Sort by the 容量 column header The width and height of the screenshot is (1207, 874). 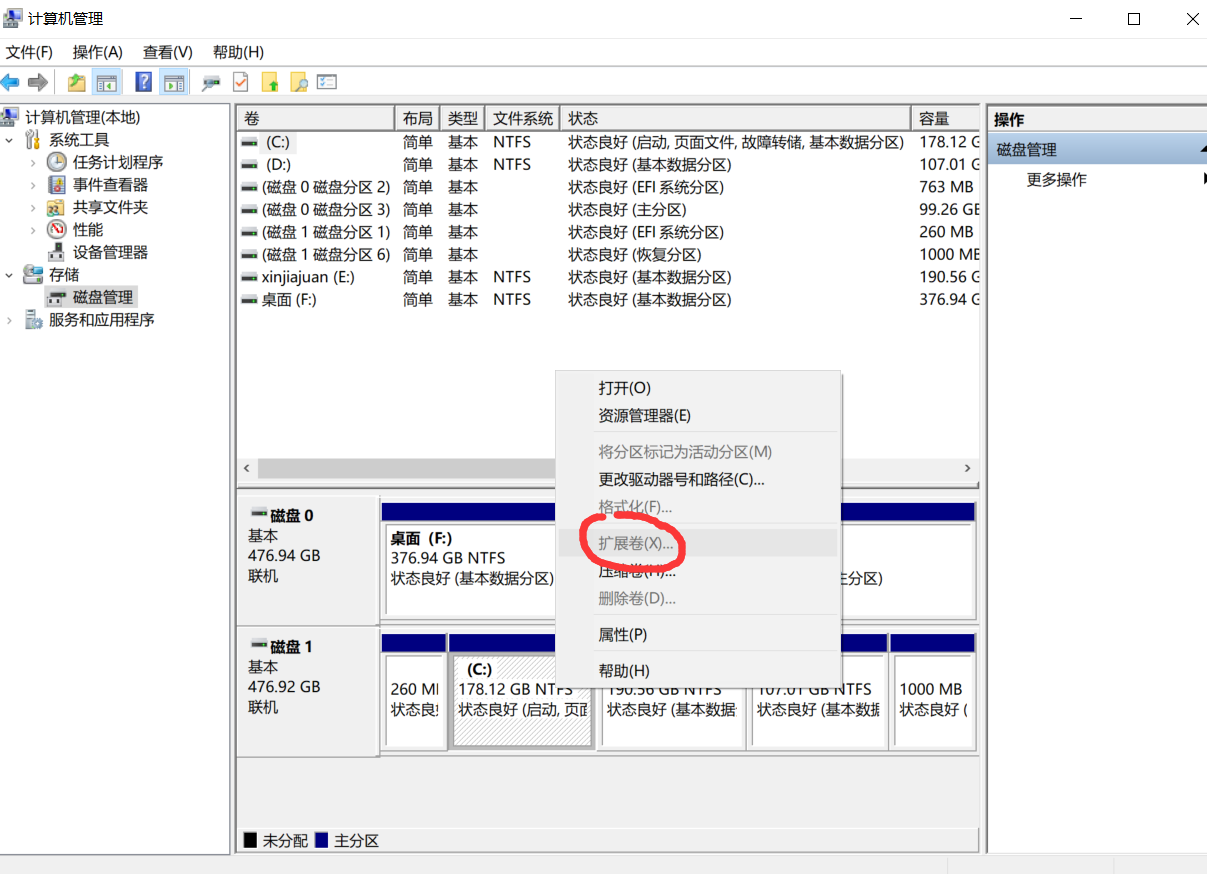(945, 118)
